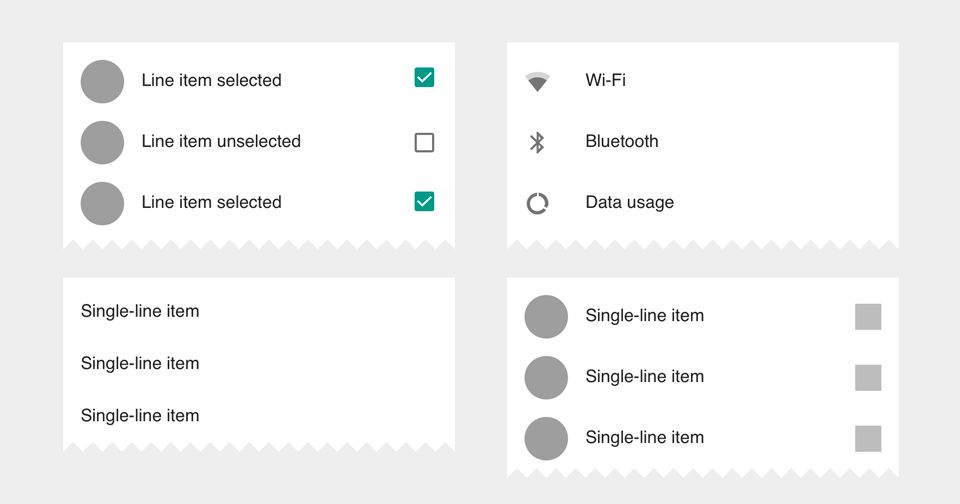This screenshot has height=504, width=960.
Task: Uncheck the bottom Line item selected checkbox
Action: coord(424,201)
